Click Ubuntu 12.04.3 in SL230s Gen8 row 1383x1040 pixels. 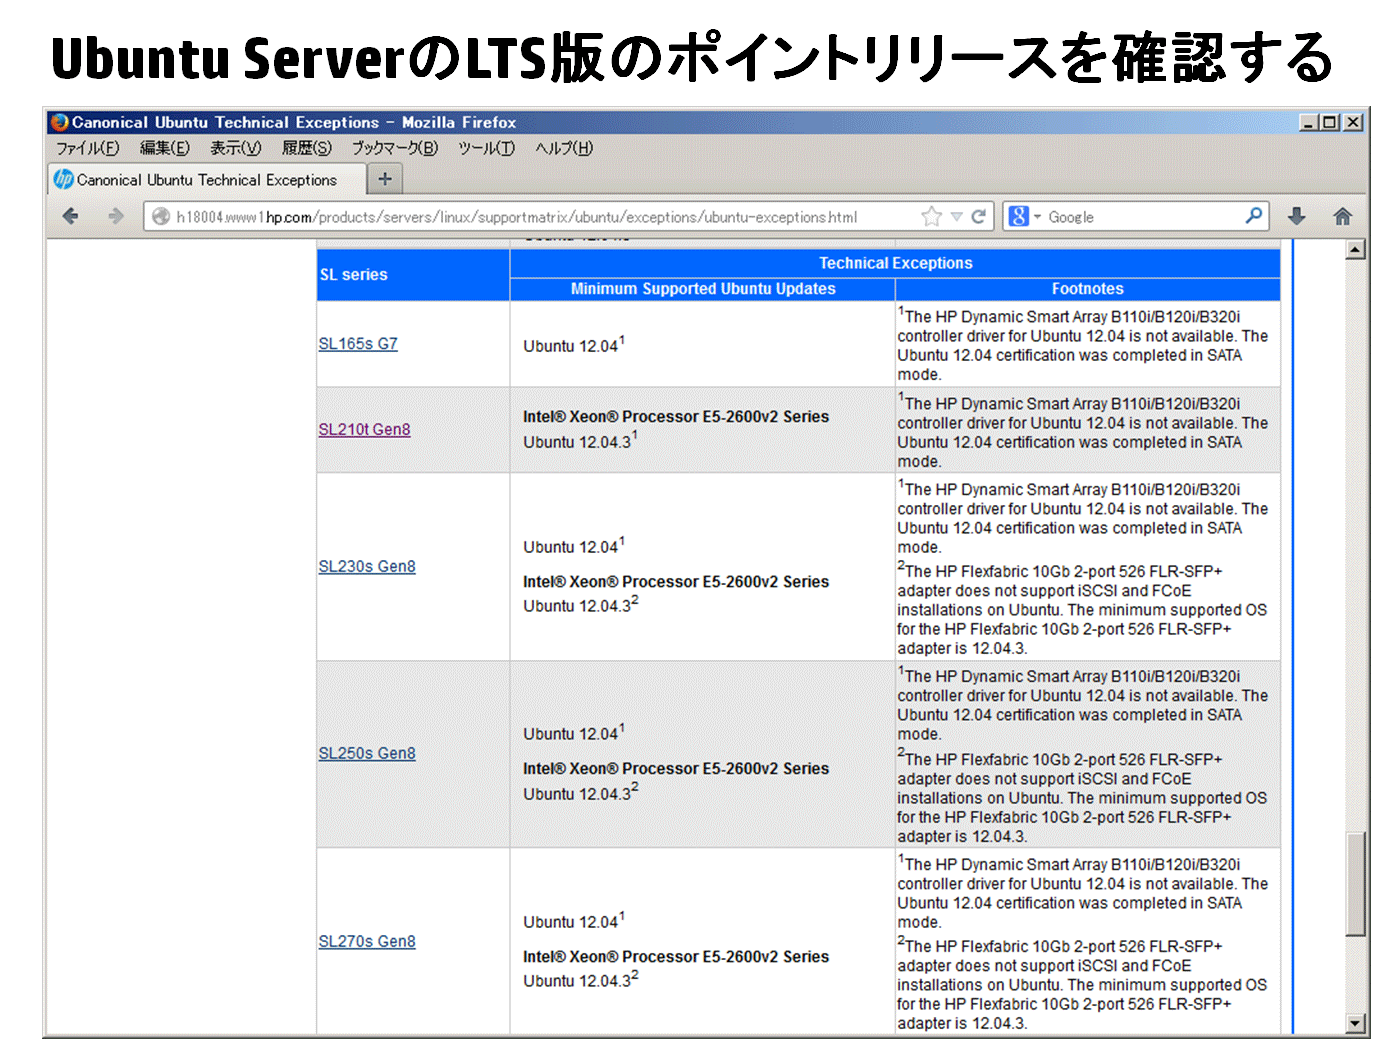580,604
